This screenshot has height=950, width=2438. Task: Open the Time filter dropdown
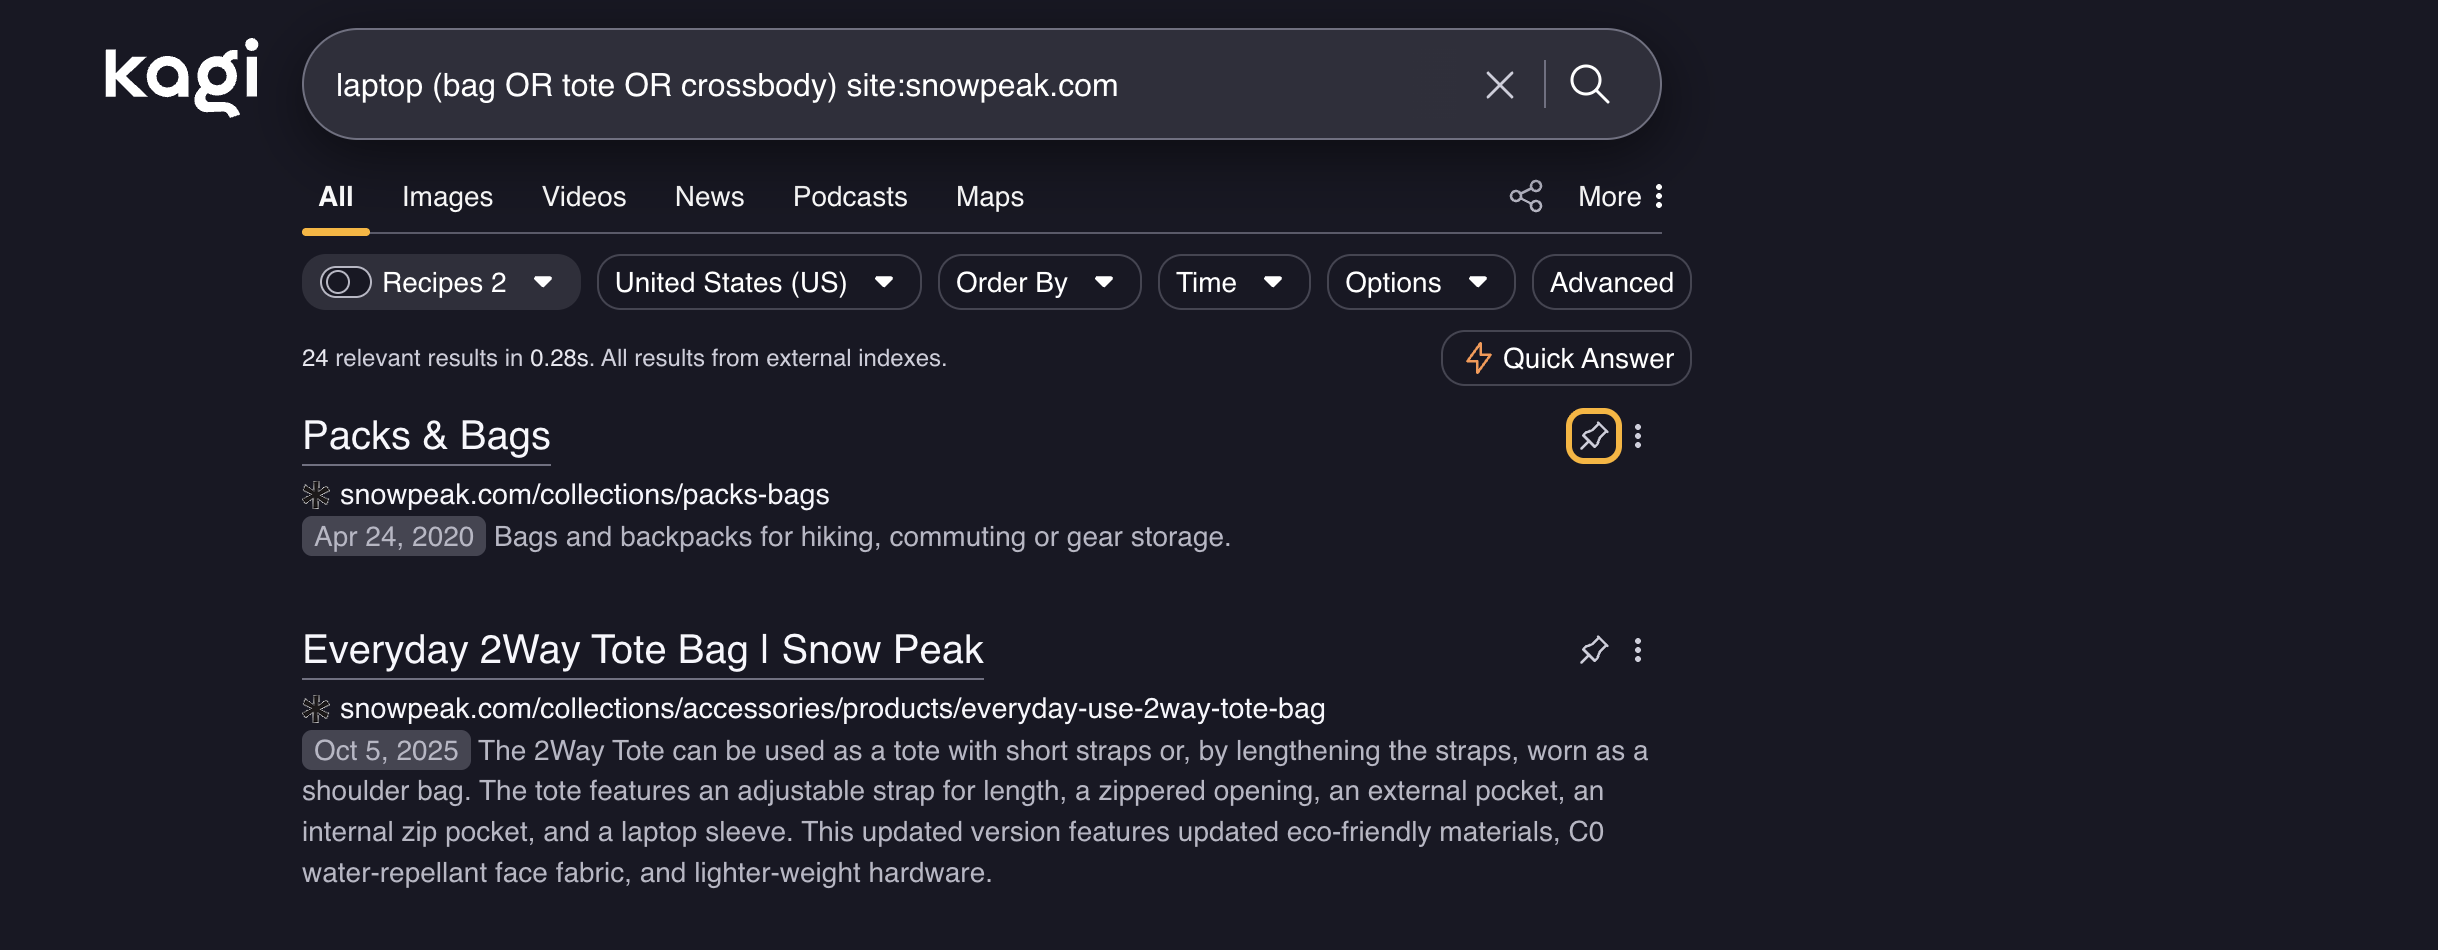(1233, 282)
